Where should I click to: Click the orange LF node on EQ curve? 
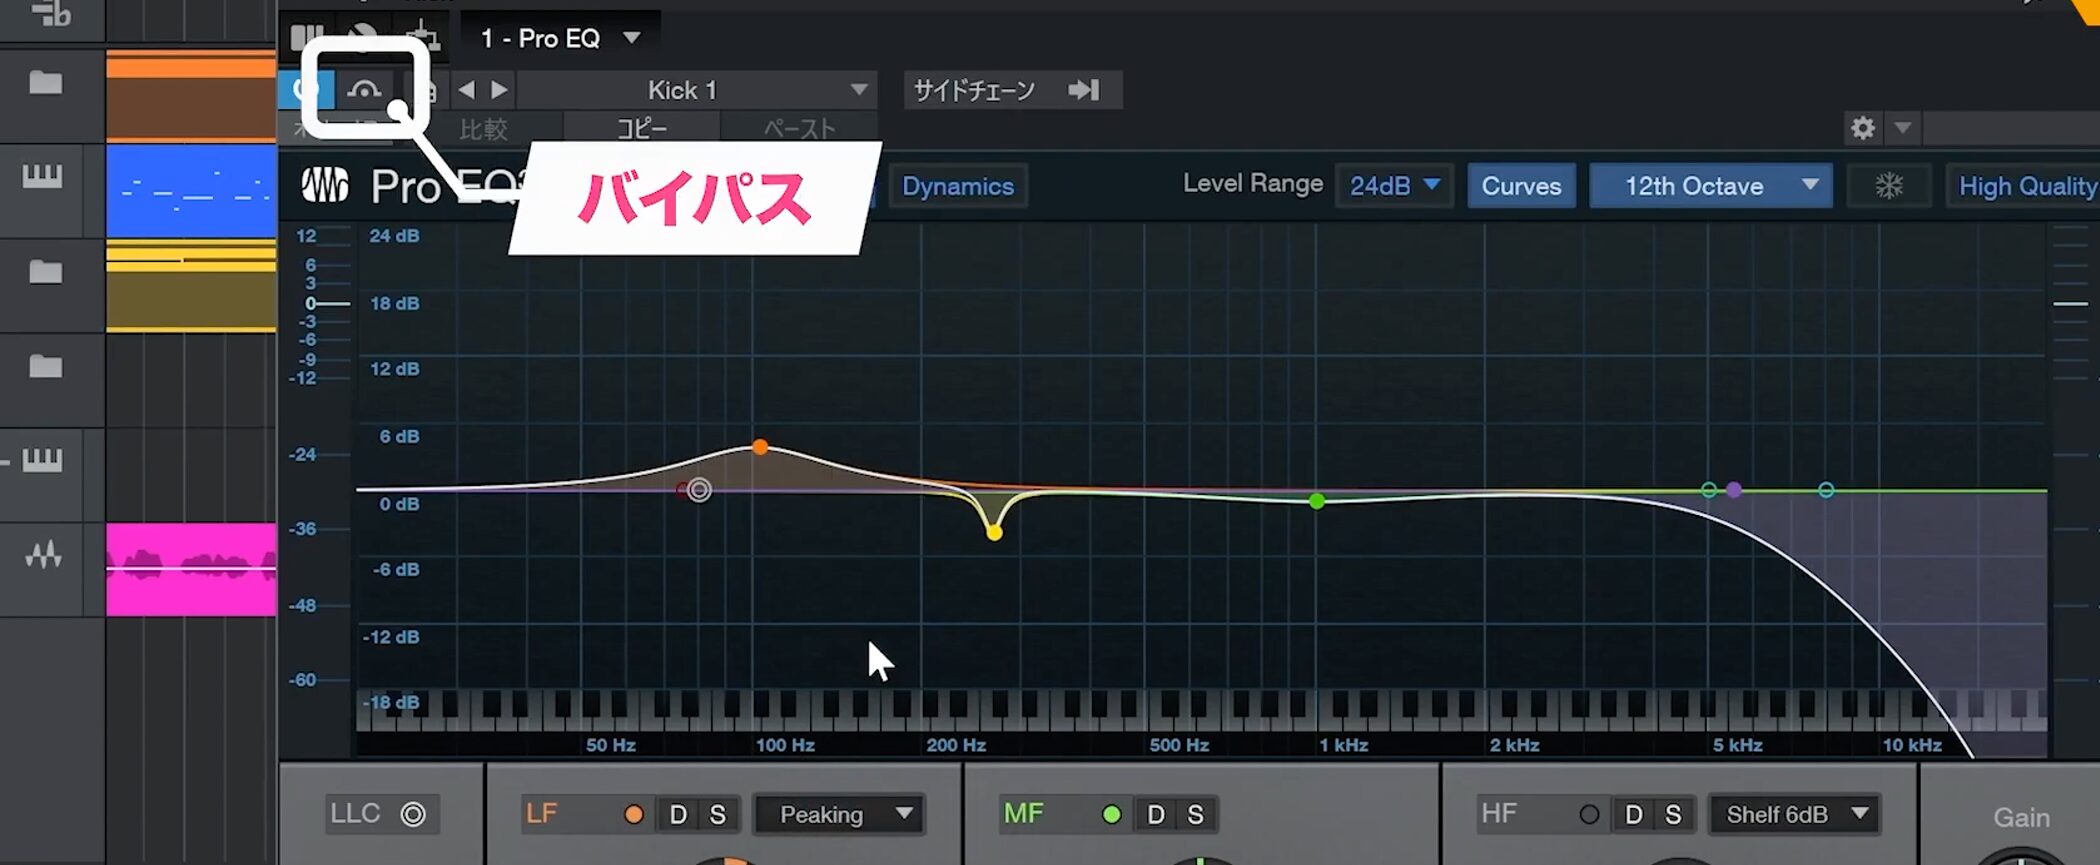pos(760,447)
